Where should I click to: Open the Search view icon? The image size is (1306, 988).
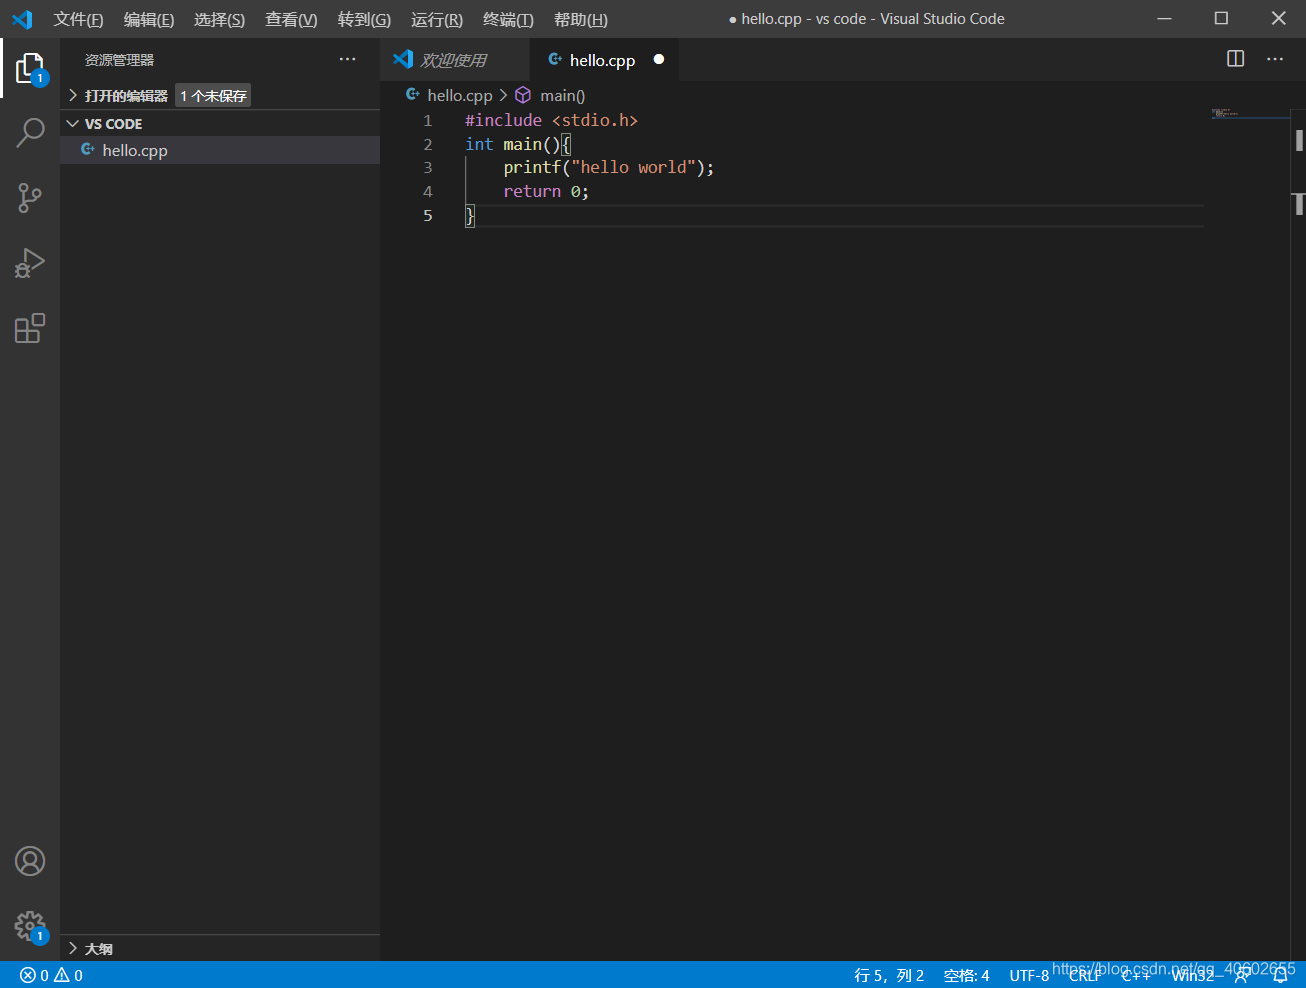[30, 132]
